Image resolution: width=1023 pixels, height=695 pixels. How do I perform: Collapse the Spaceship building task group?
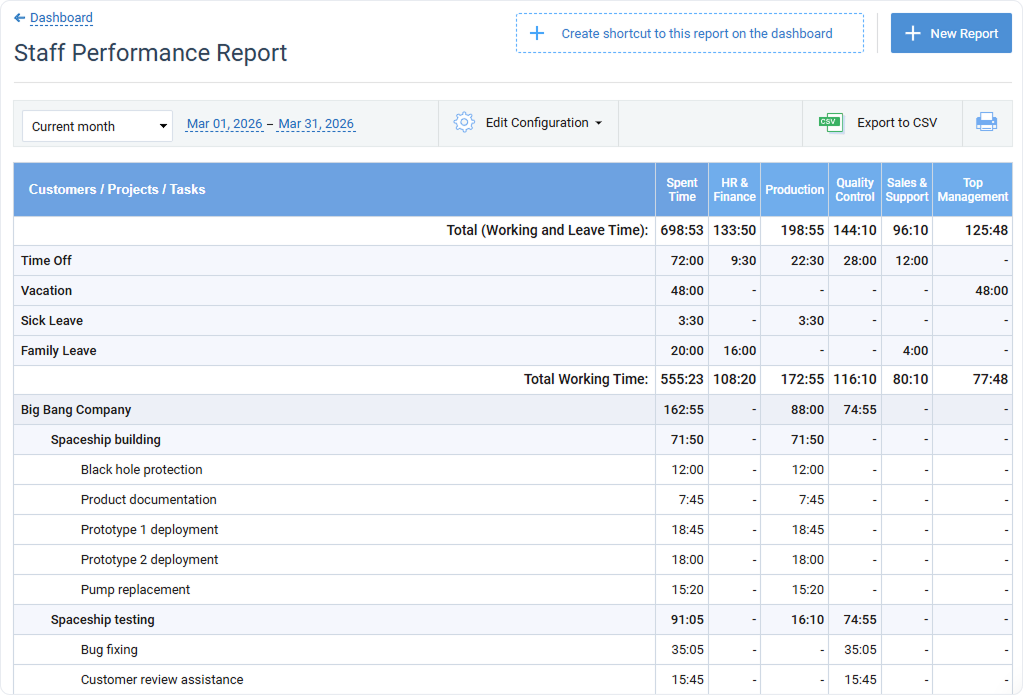tap(107, 439)
